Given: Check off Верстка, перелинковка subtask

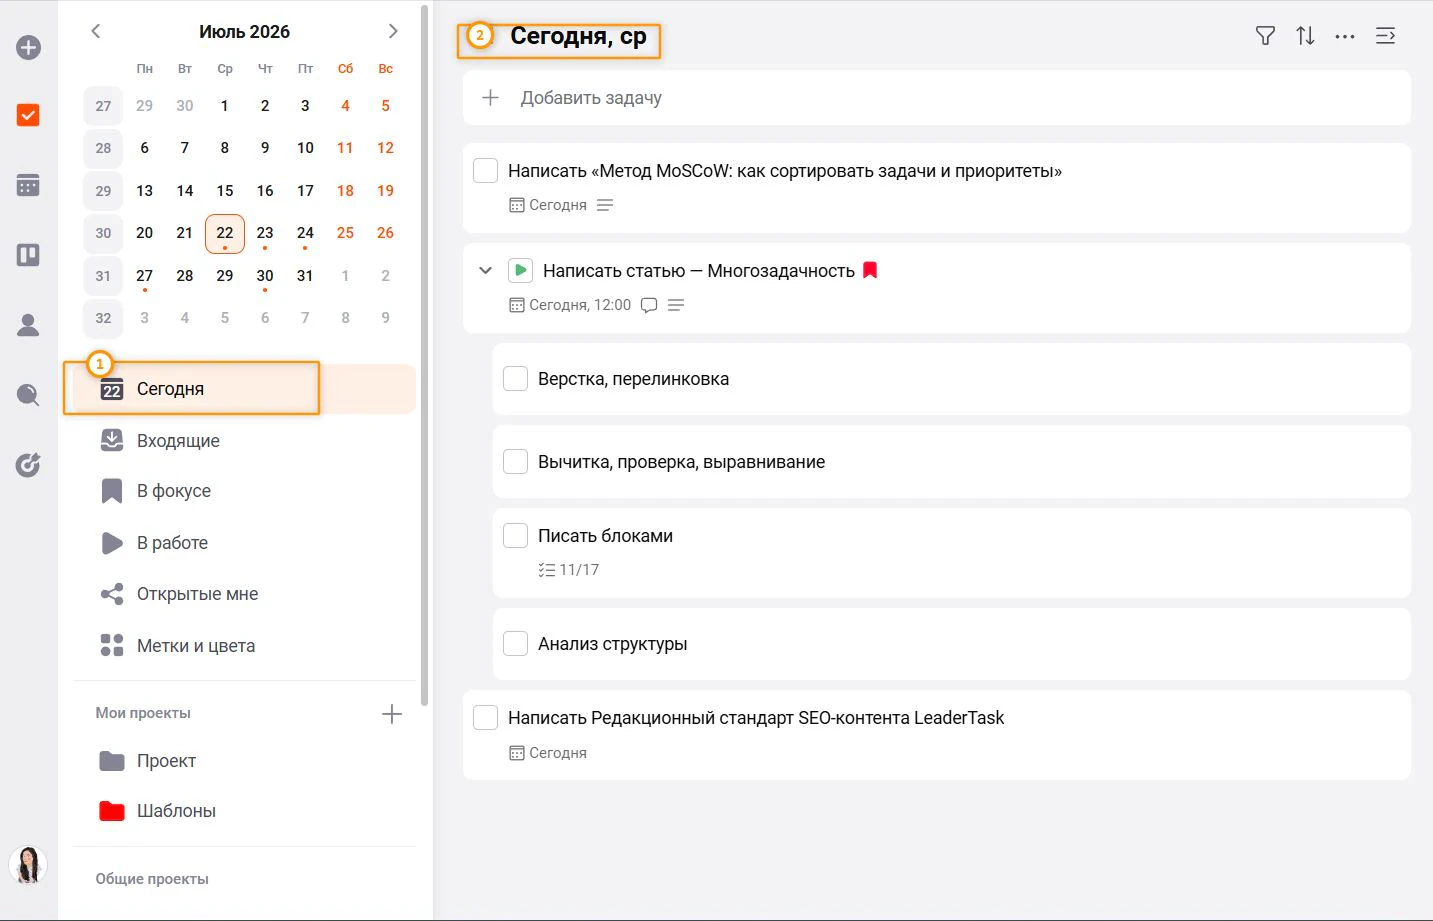Looking at the screenshot, I should pos(515,378).
